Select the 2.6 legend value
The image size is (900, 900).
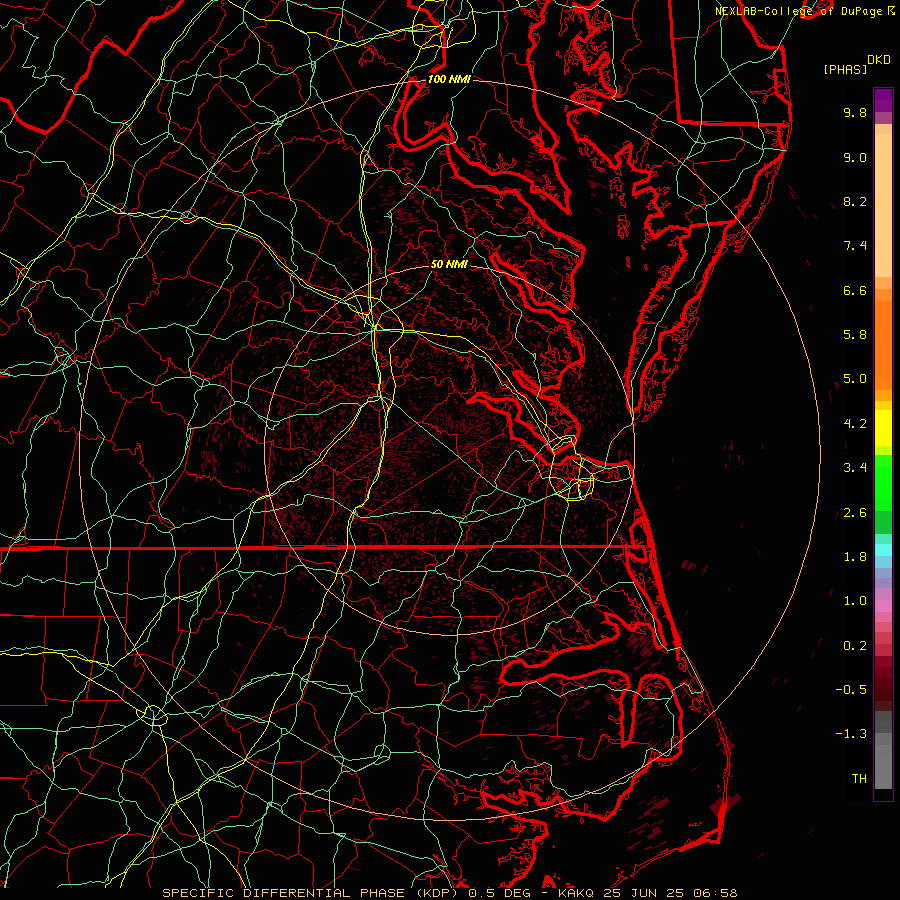click(855, 513)
